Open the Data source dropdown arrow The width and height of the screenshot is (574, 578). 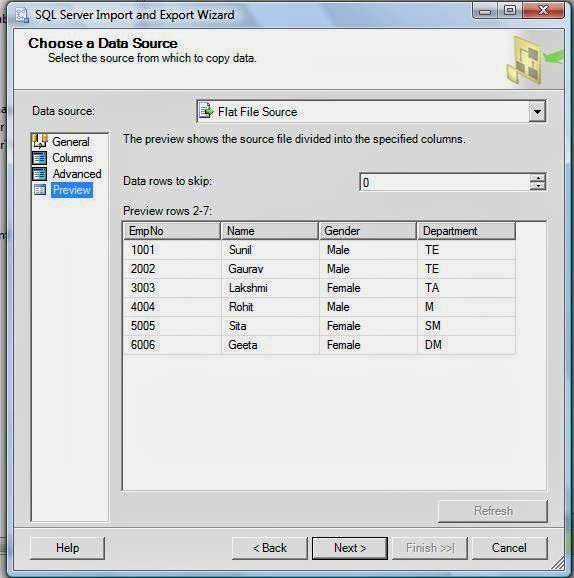pos(538,111)
